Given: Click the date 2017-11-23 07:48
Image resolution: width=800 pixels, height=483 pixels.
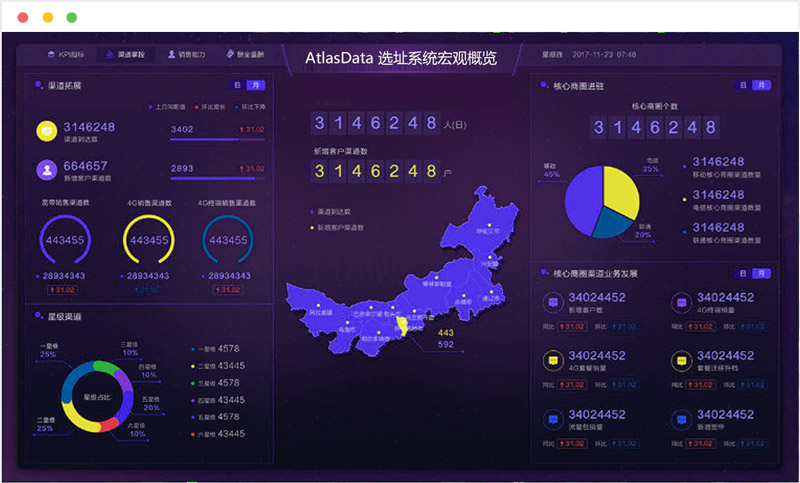Looking at the screenshot, I should click(x=604, y=55).
